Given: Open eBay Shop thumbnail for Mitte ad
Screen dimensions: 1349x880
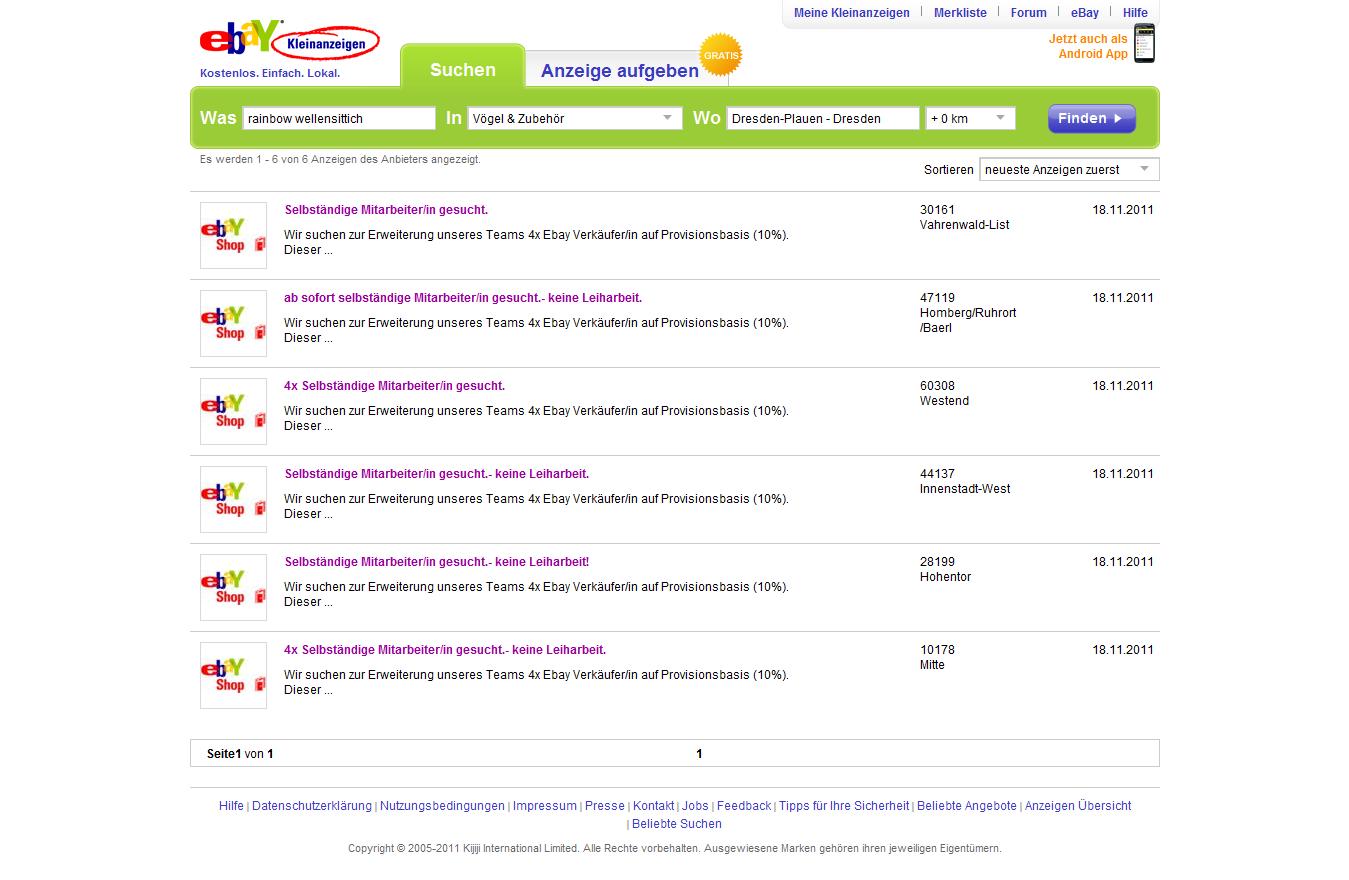Looking at the screenshot, I should point(233,675).
